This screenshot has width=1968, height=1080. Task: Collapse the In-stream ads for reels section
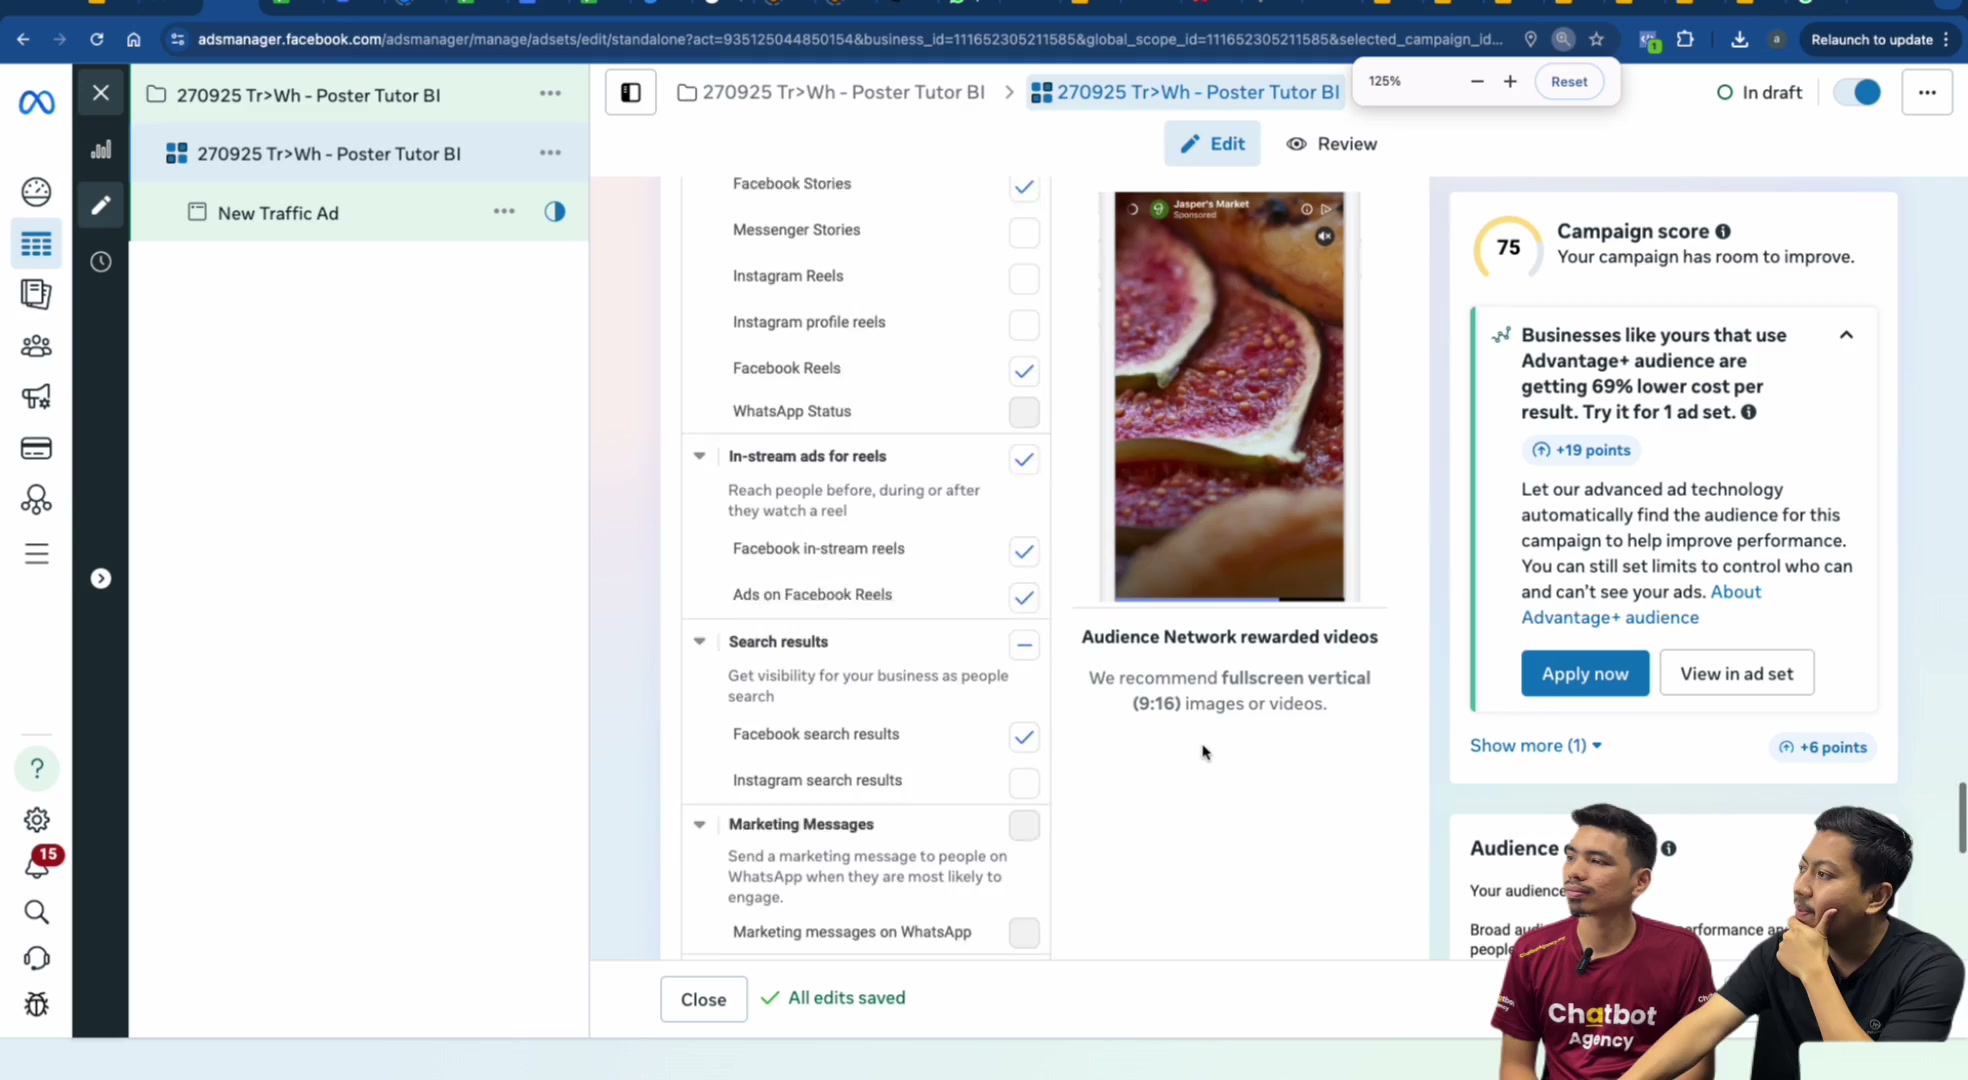(x=700, y=456)
